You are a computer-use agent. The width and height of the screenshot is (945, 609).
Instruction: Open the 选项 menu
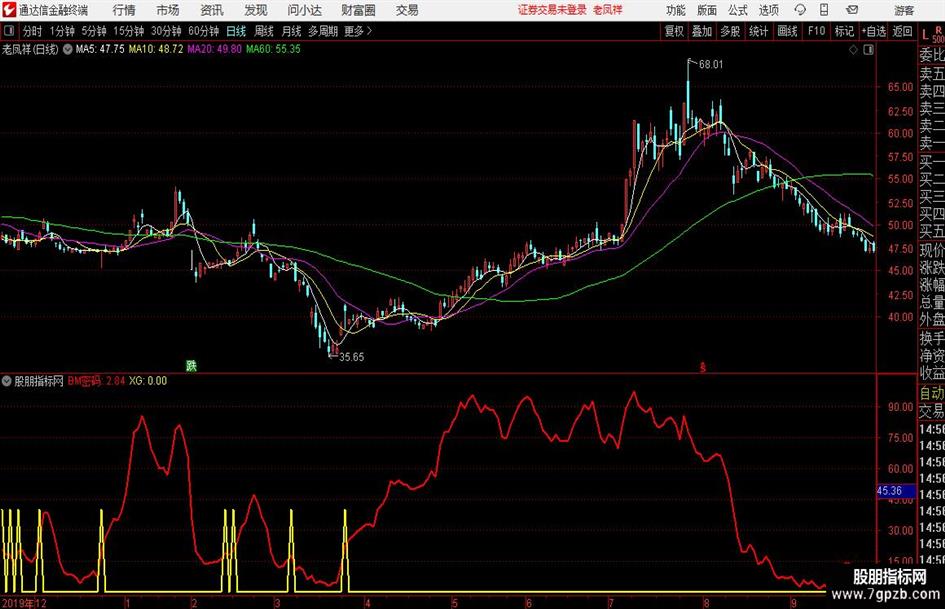pyautogui.click(x=768, y=10)
